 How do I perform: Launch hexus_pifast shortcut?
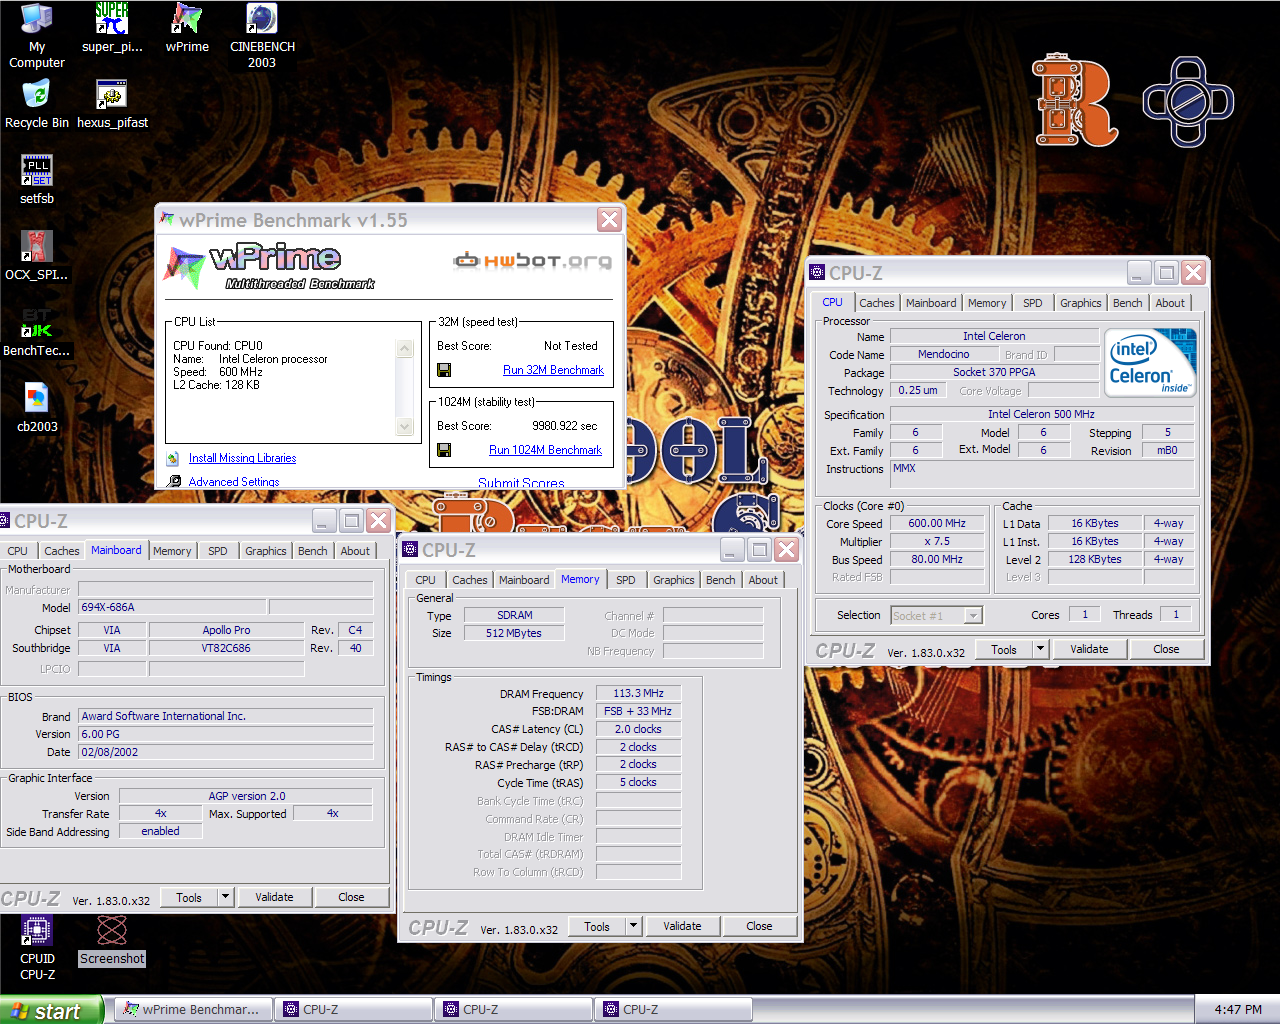point(112,104)
